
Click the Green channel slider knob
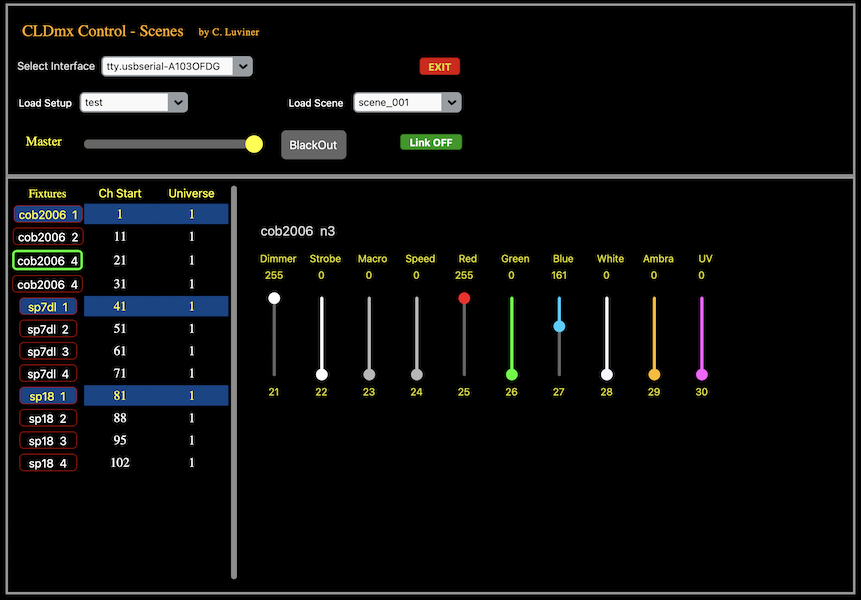512,374
